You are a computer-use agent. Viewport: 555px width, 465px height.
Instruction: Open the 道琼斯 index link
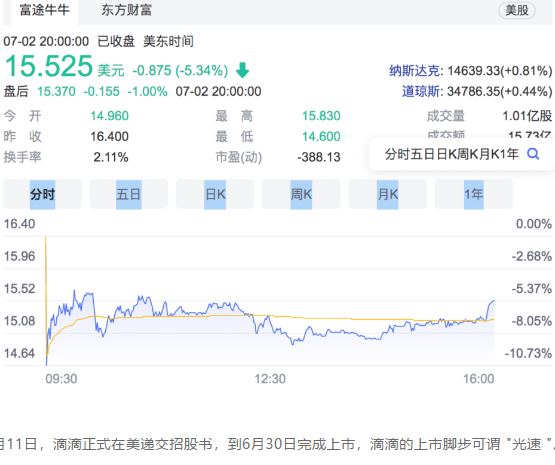(x=421, y=91)
